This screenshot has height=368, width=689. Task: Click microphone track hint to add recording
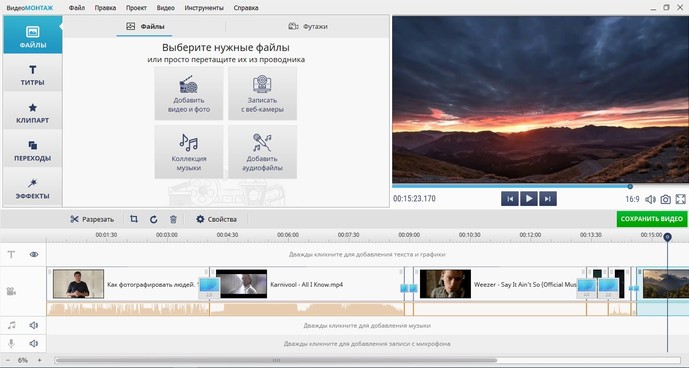(367, 343)
